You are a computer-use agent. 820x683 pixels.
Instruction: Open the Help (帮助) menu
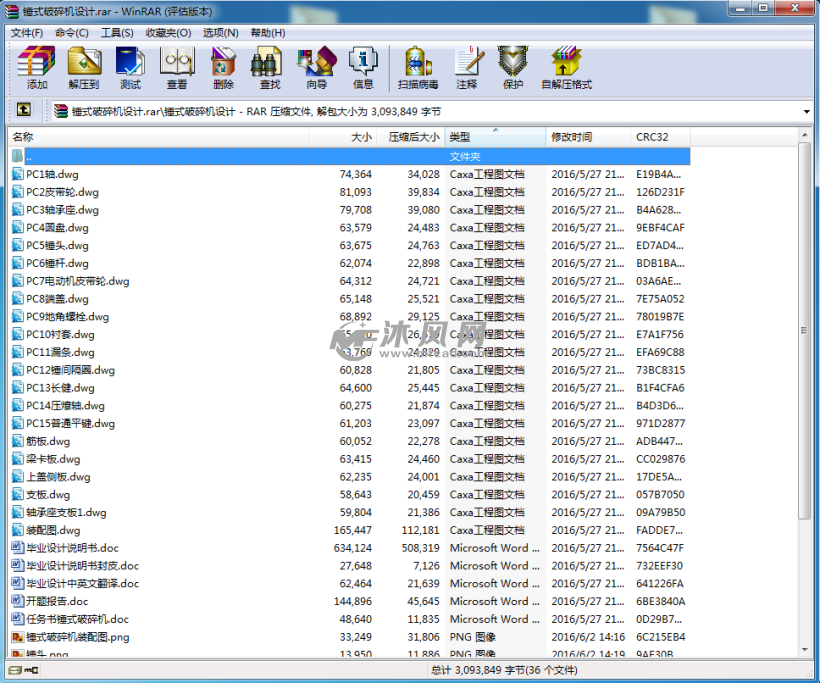coord(268,33)
